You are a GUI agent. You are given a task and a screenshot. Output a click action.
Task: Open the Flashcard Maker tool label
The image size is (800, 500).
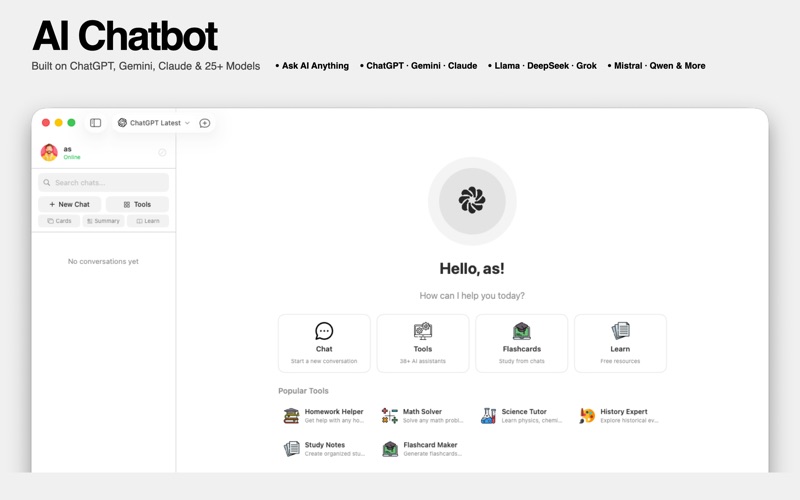pos(430,444)
